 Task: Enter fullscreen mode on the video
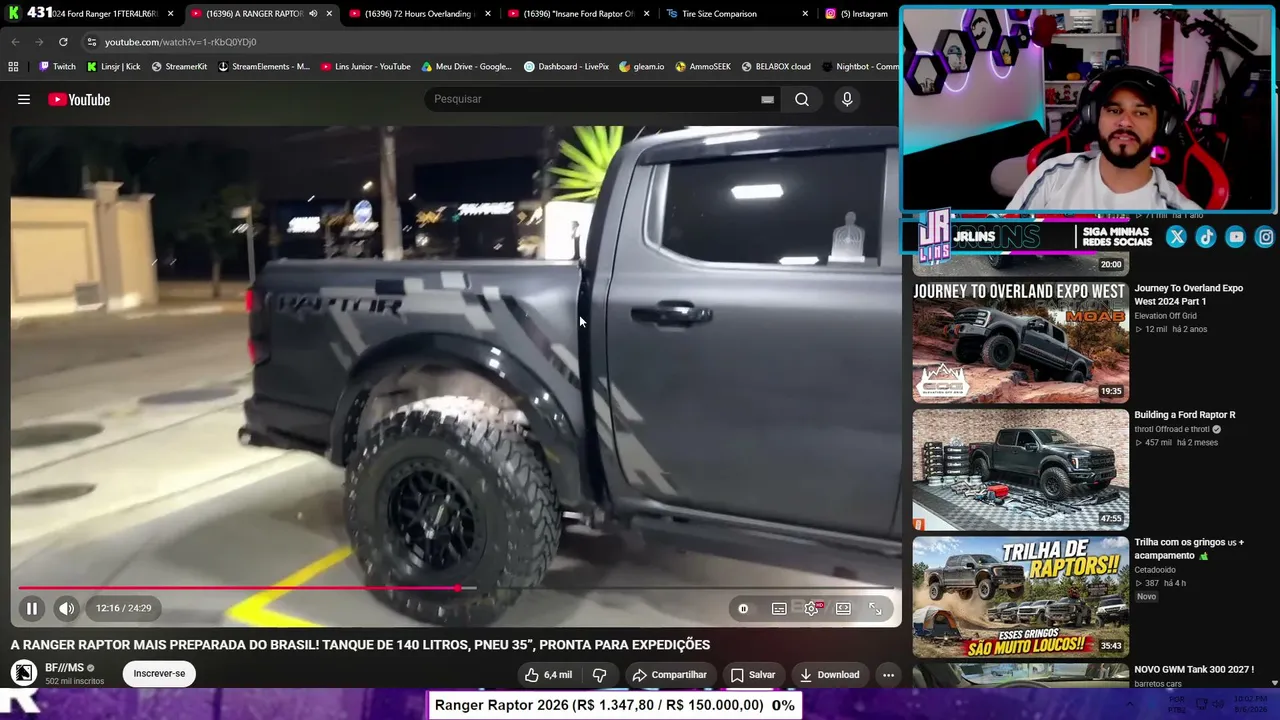[x=875, y=608]
